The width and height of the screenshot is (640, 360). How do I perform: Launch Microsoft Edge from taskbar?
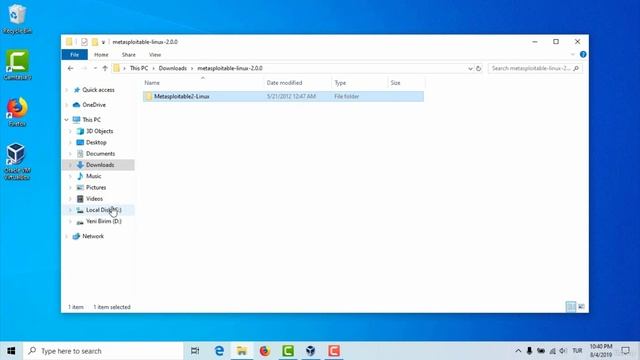pyautogui.click(x=219, y=351)
